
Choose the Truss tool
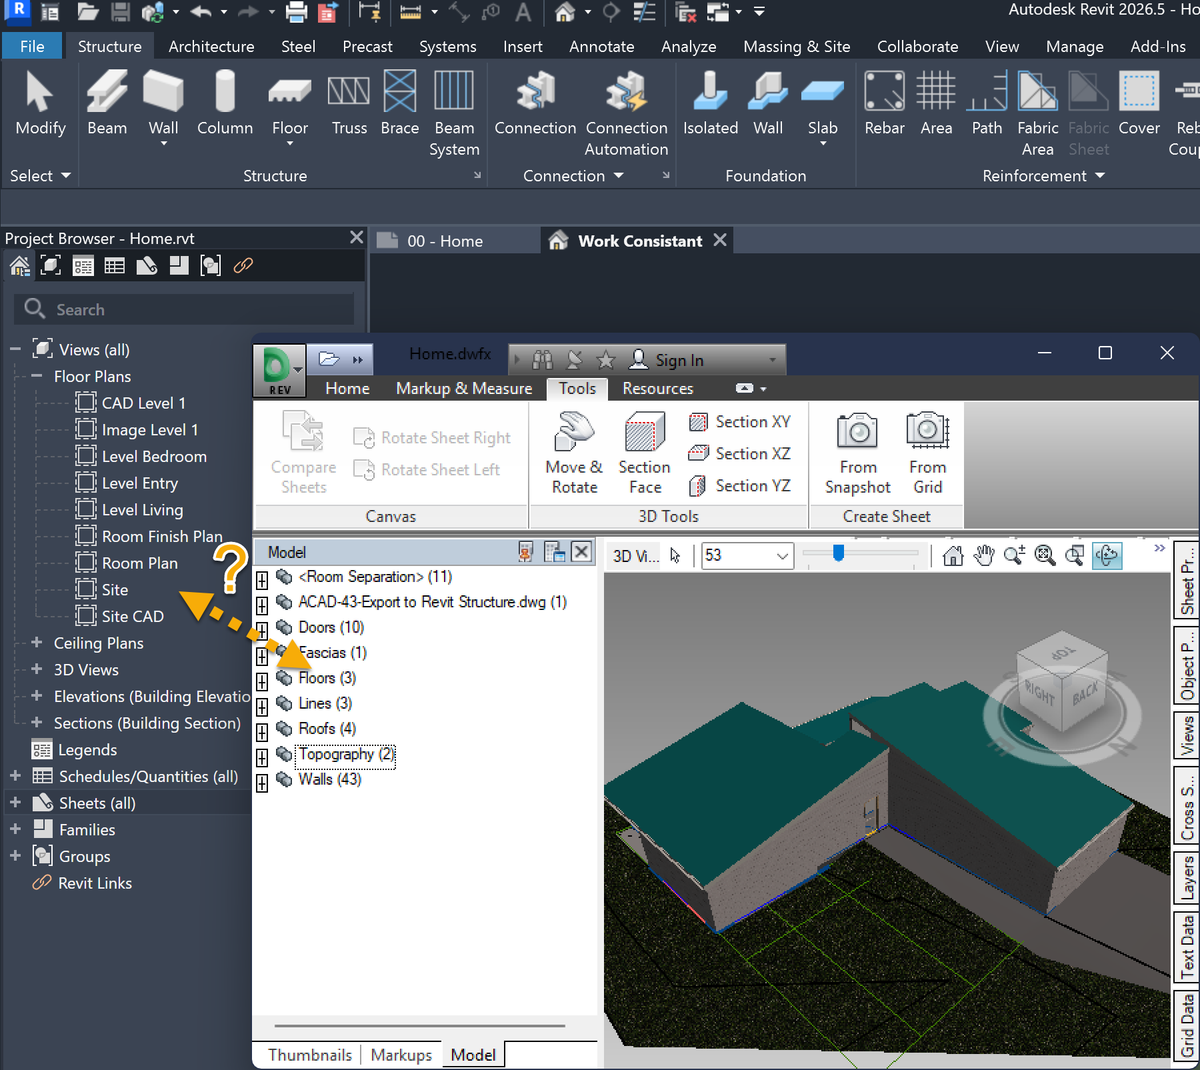click(349, 104)
